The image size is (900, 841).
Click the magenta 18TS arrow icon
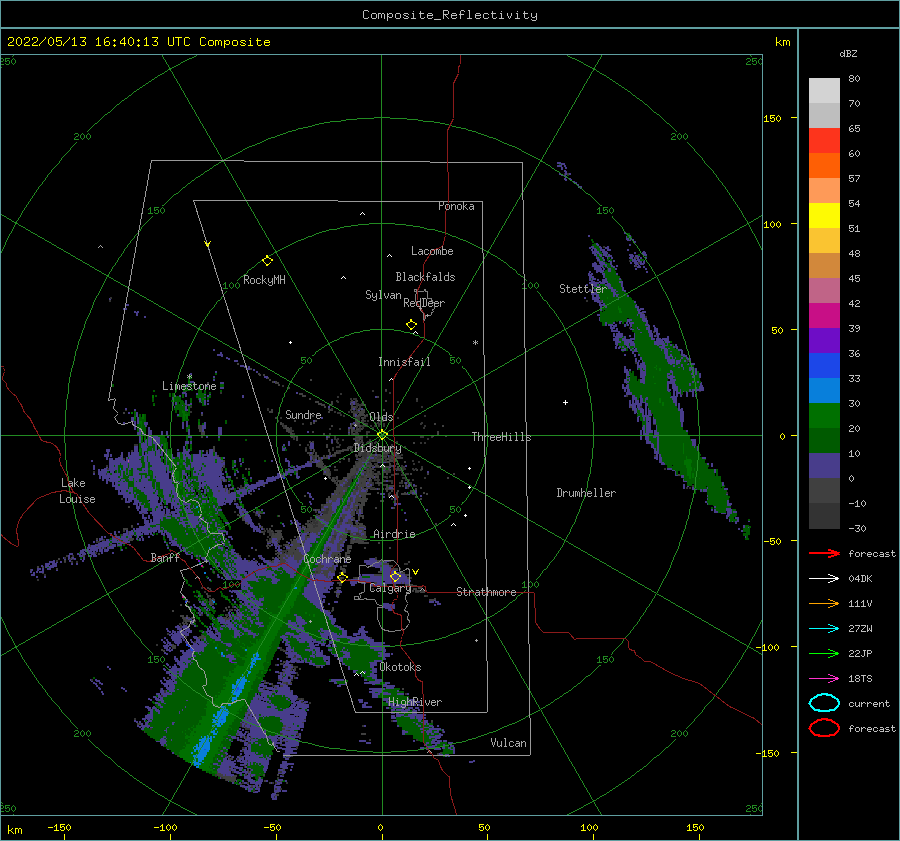824,679
